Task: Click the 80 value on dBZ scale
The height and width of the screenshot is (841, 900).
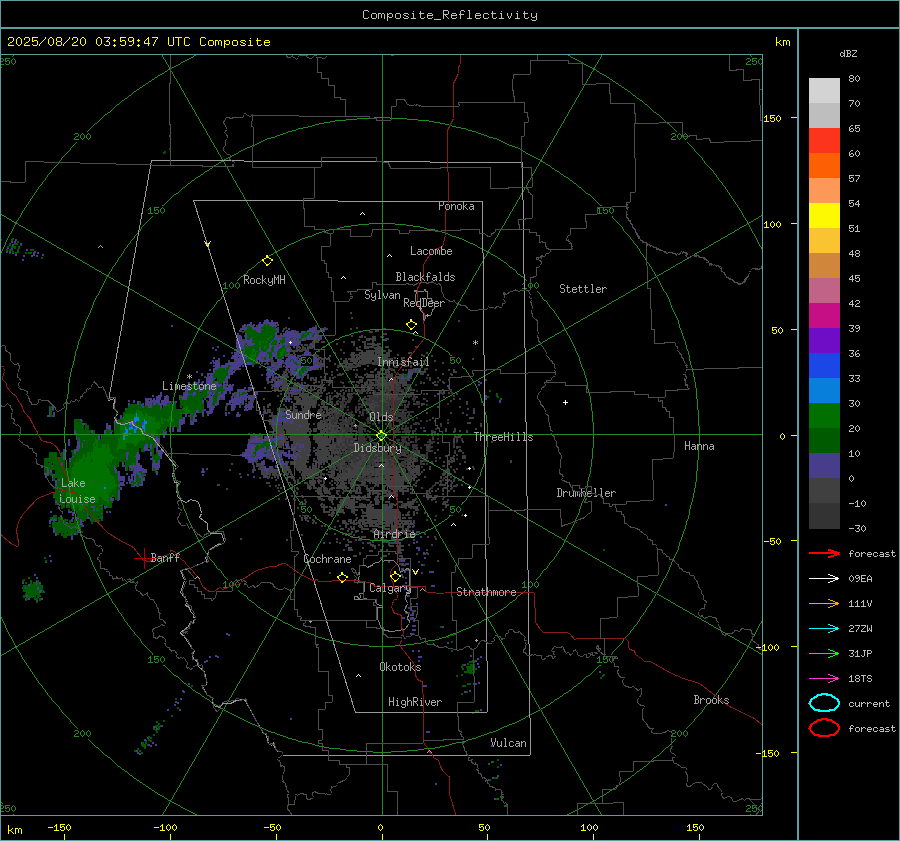Action: tap(854, 79)
